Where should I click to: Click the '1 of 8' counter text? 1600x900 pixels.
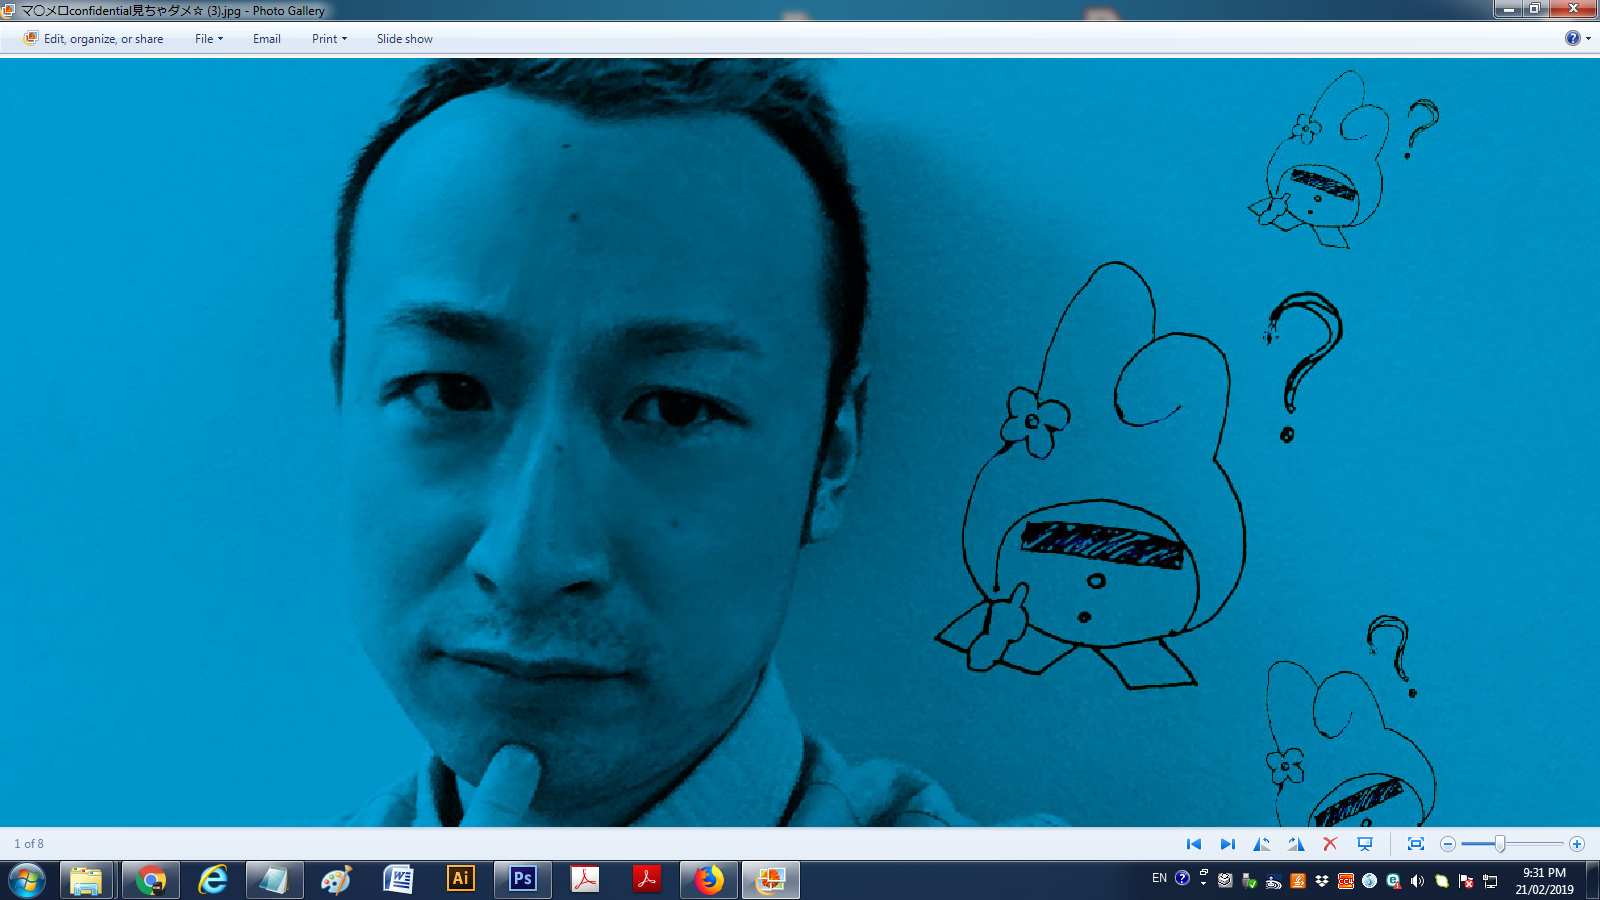click(x=29, y=844)
